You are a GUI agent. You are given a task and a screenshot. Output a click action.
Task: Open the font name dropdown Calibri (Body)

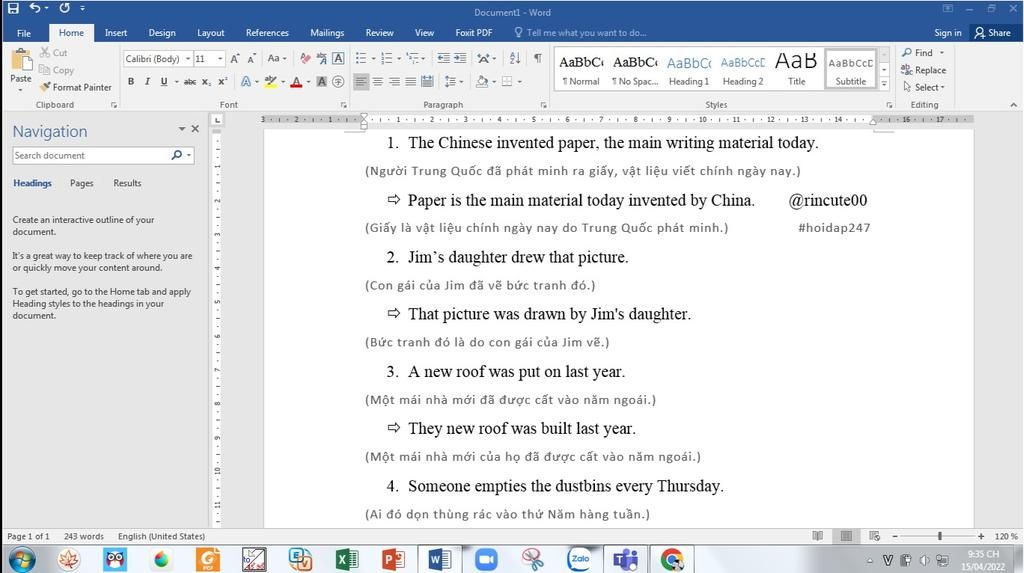[188, 59]
